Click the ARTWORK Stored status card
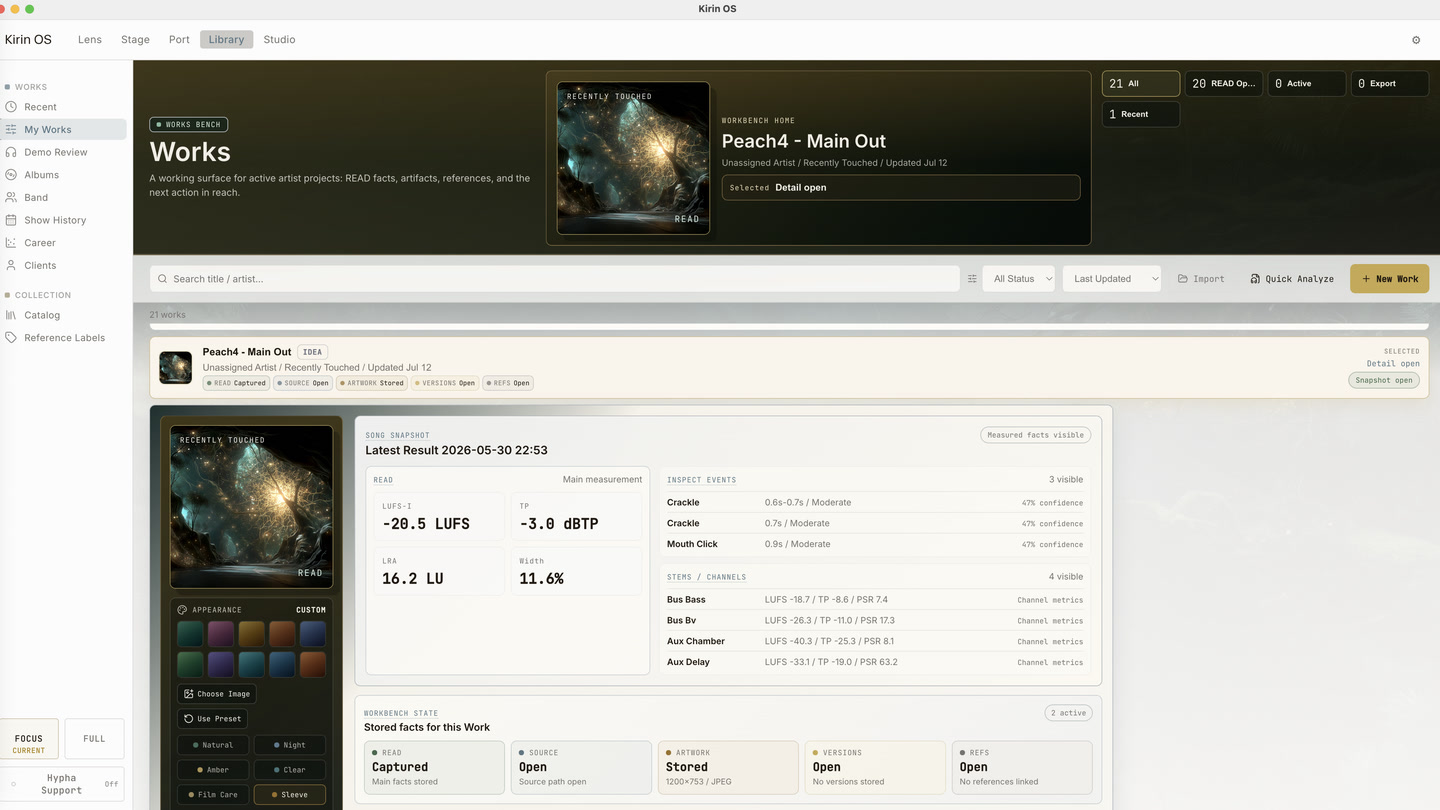 click(x=728, y=767)
